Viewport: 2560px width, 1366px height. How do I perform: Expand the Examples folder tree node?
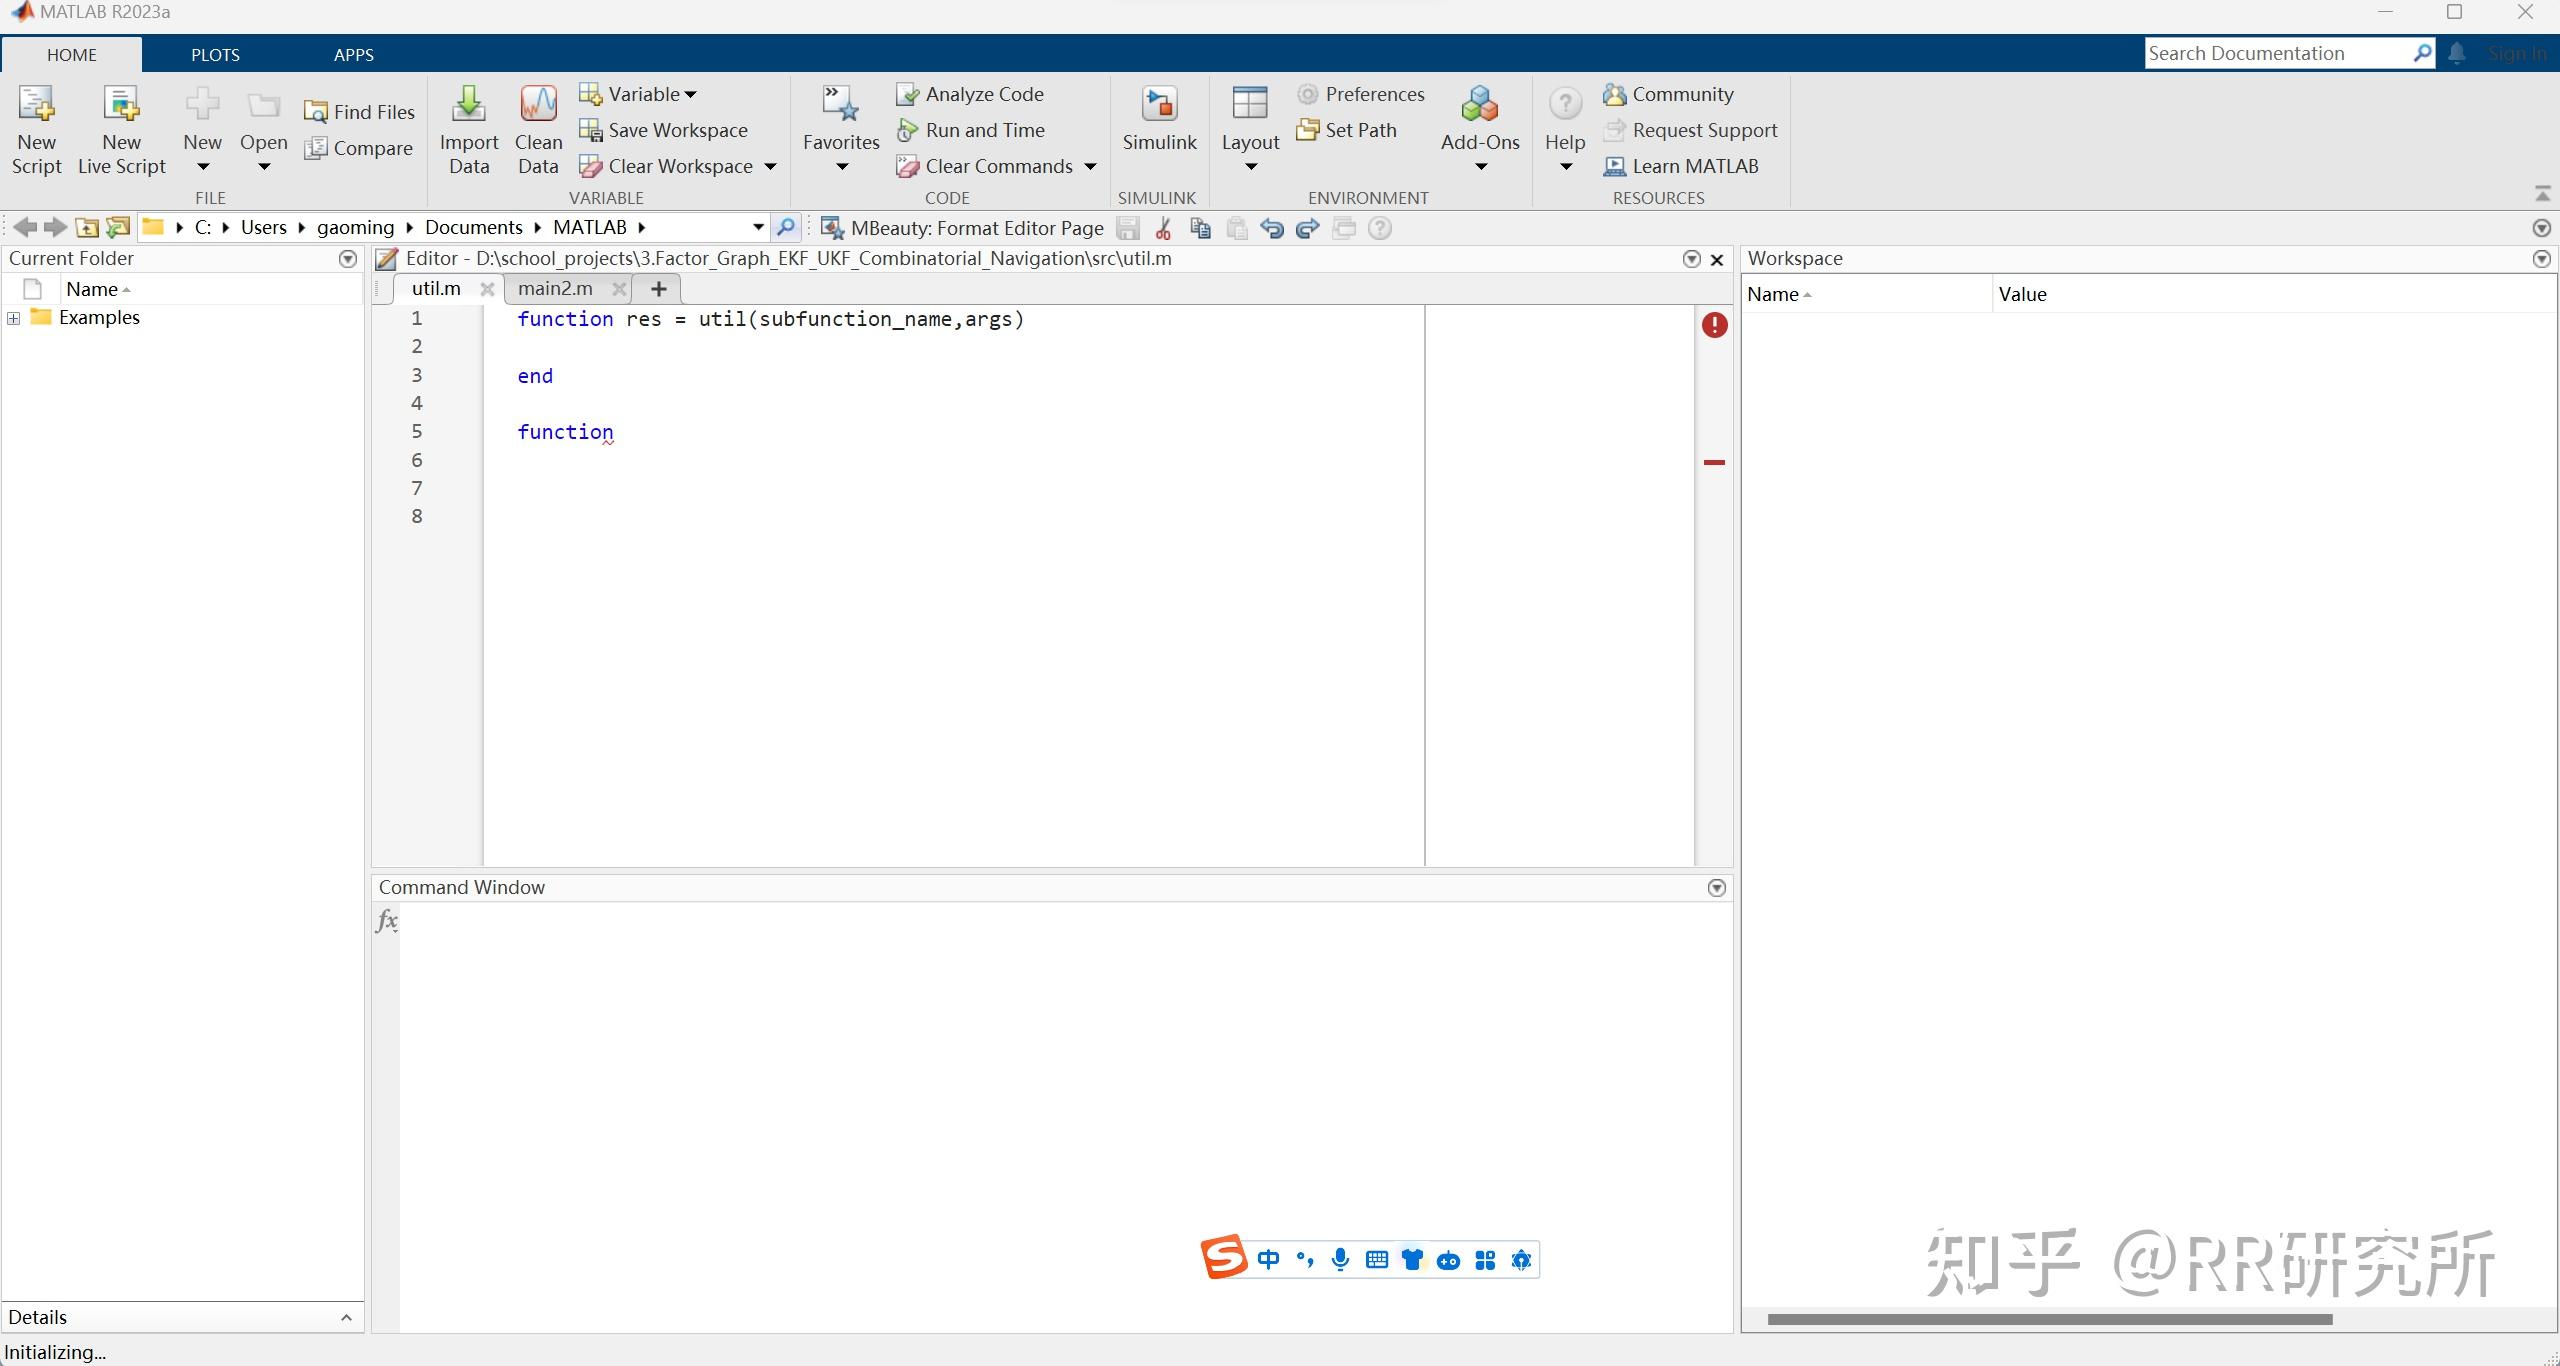(x=14, y=318)
